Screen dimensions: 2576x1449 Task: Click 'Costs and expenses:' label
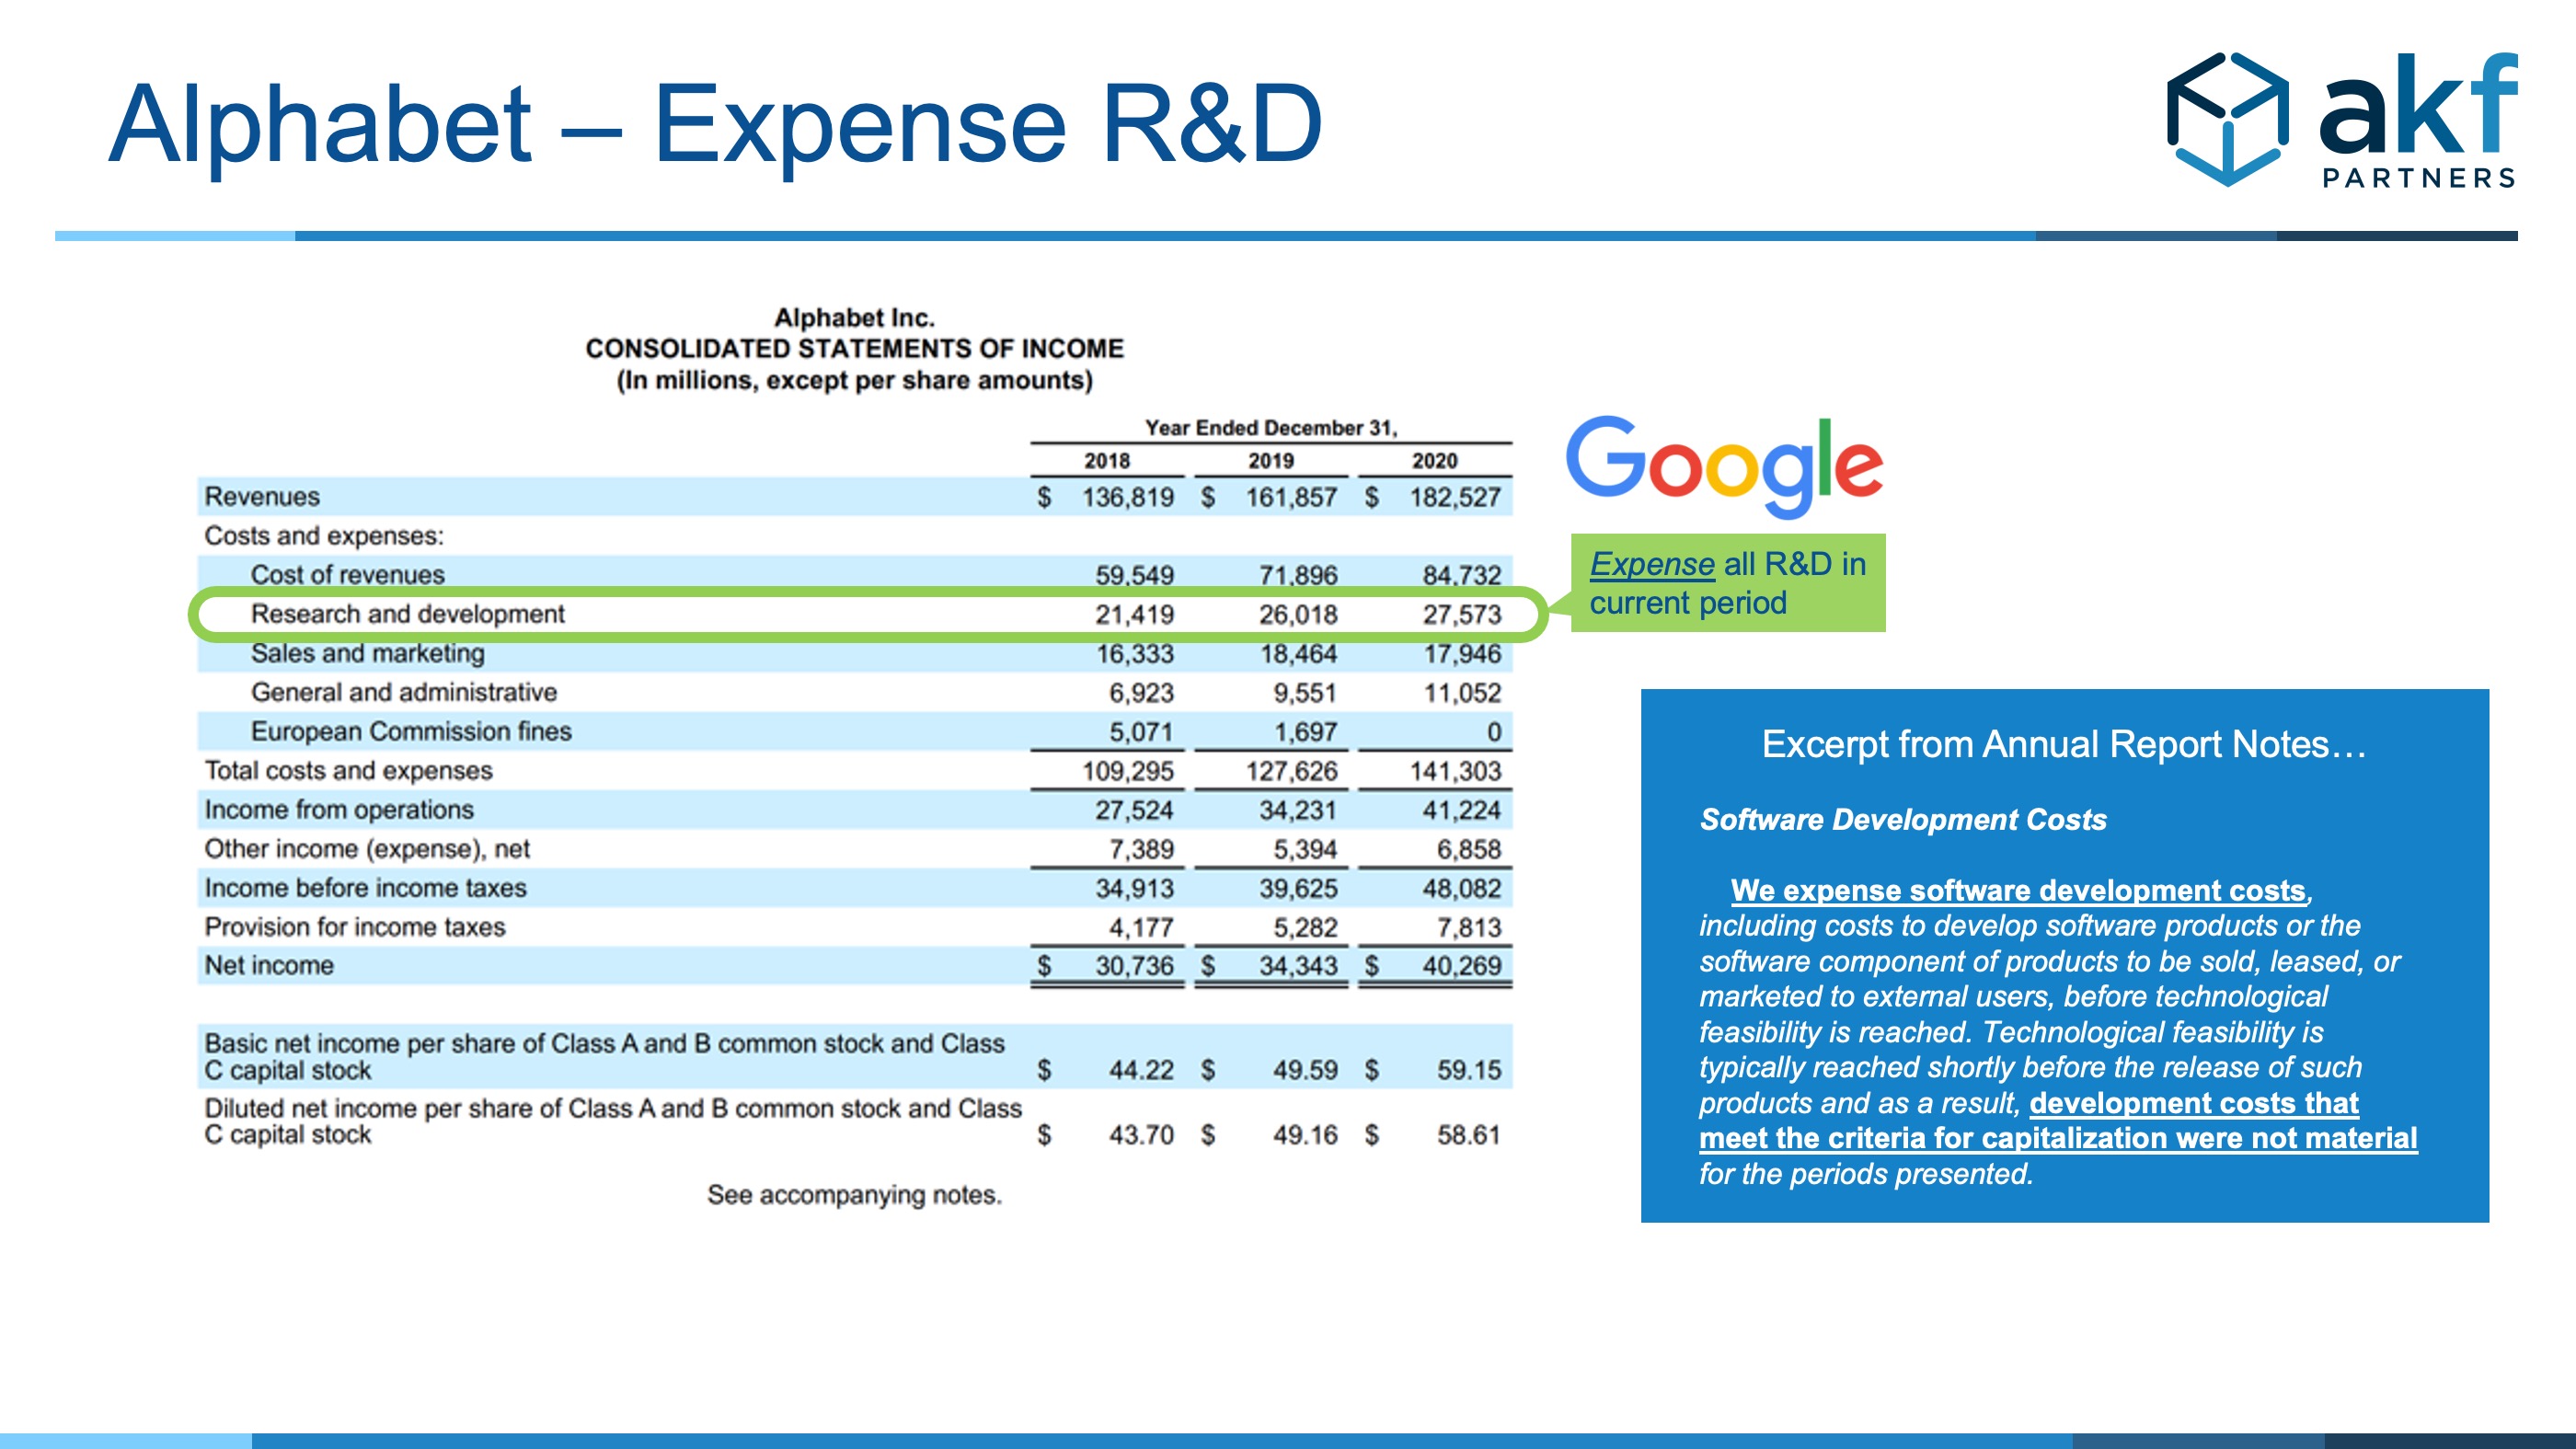tap(324, 535)
